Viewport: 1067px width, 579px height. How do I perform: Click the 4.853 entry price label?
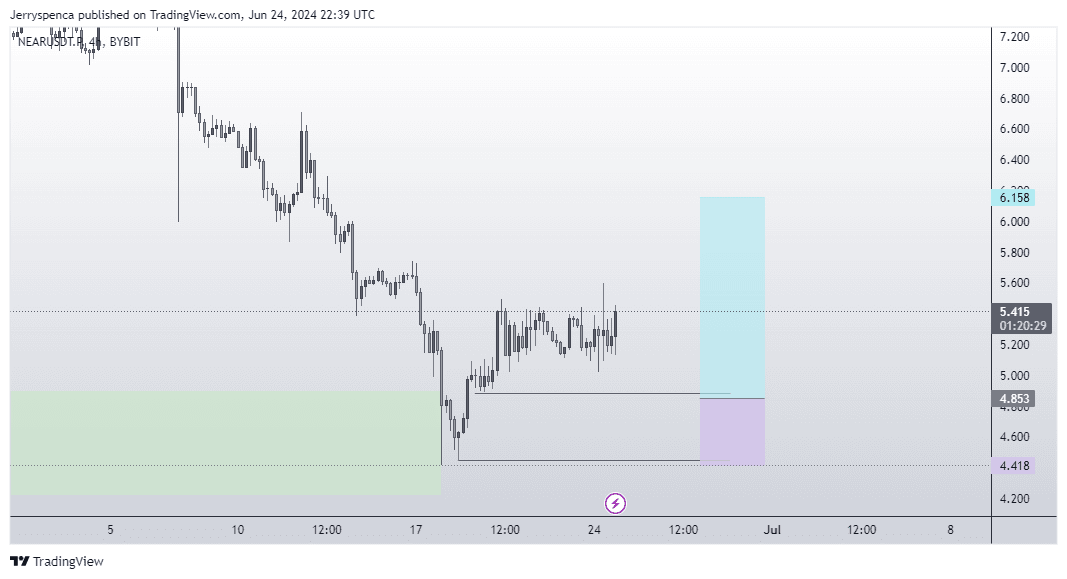coord(1015,399)
